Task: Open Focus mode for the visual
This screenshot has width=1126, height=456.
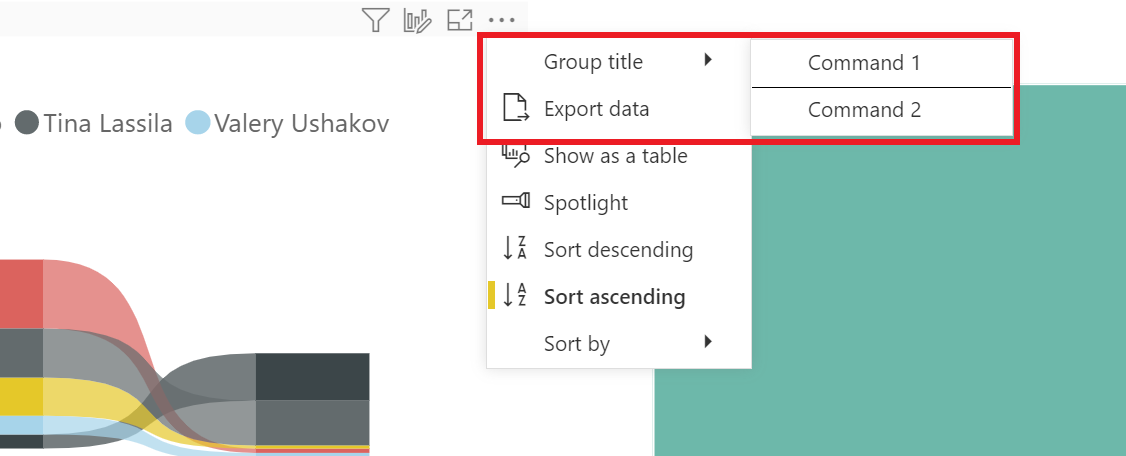Action: coord(459,19)
